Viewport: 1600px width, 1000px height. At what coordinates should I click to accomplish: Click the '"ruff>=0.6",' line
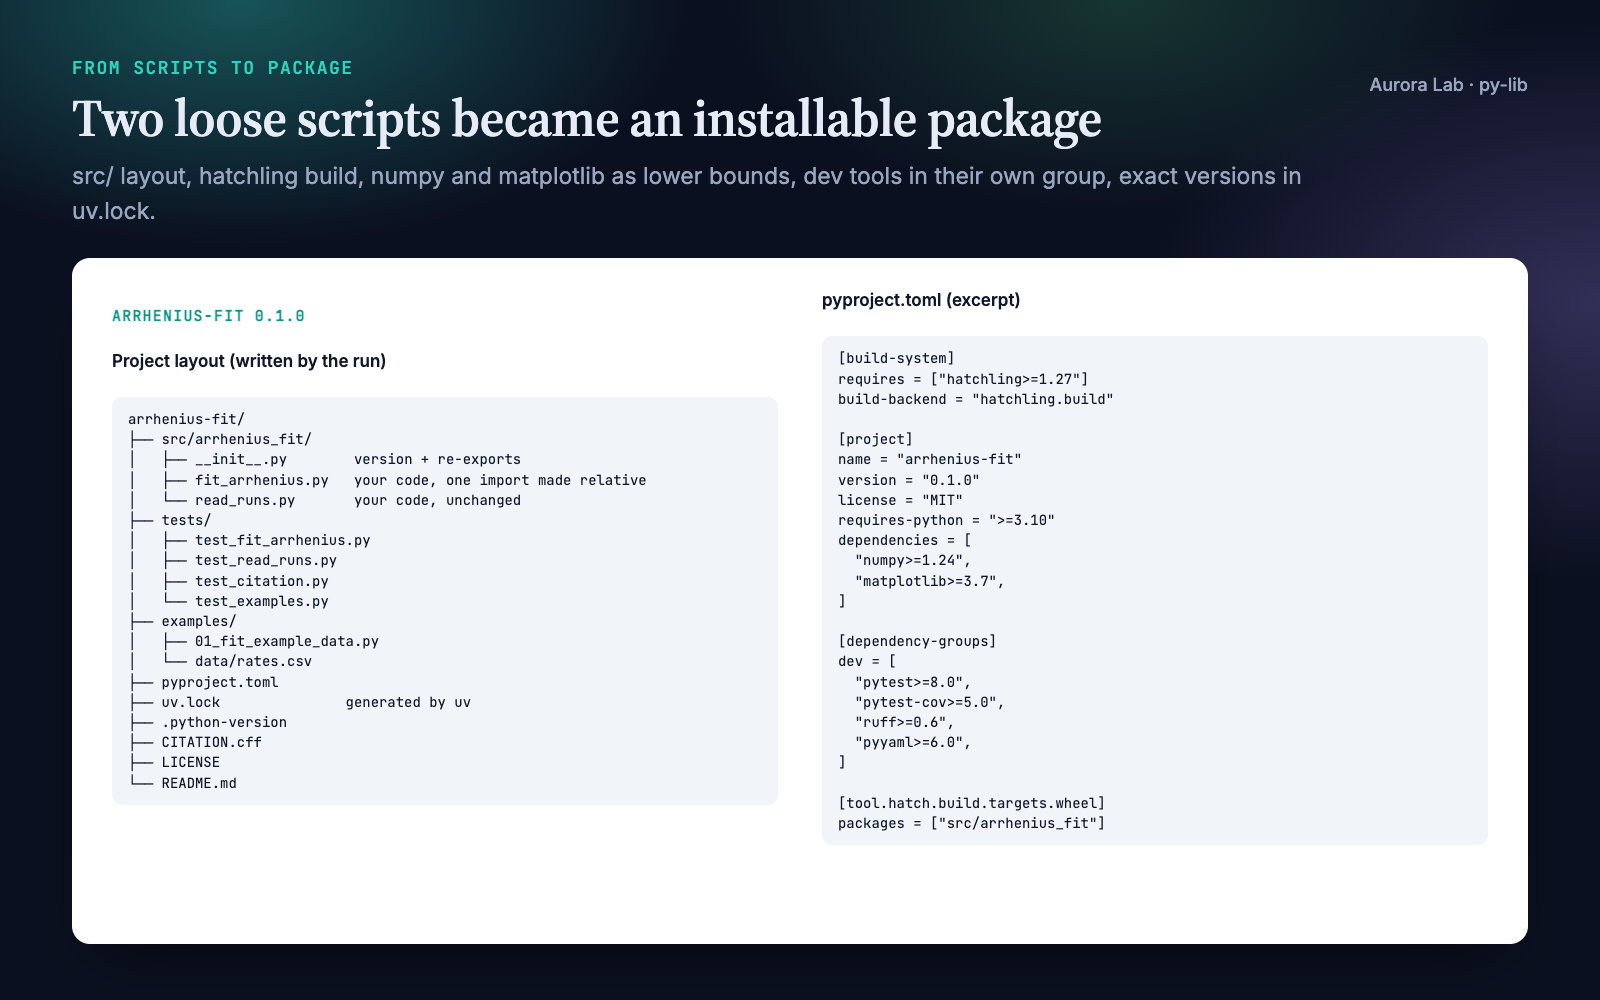tap(905, 722)
